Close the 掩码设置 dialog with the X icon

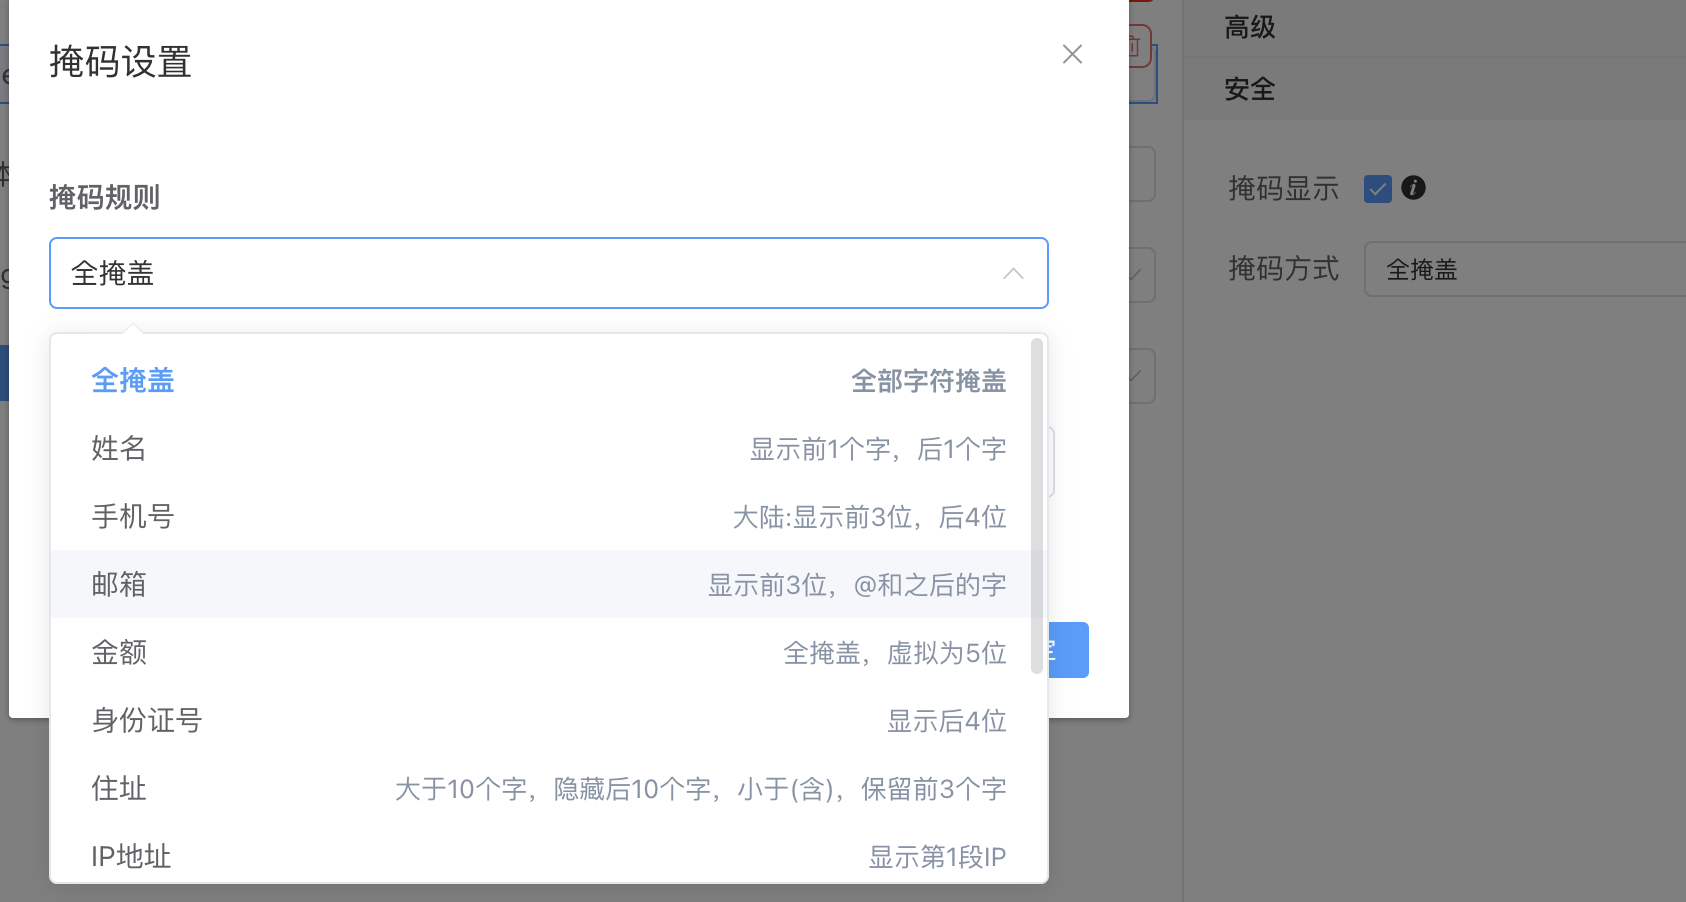[x=1072, y=54]
